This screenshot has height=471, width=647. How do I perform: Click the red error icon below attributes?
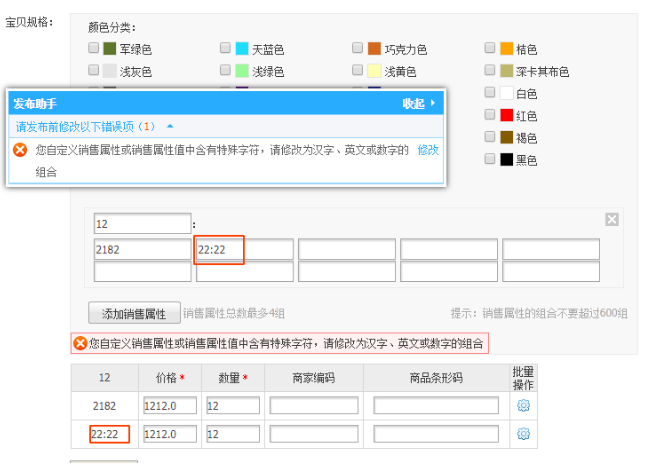80,343
